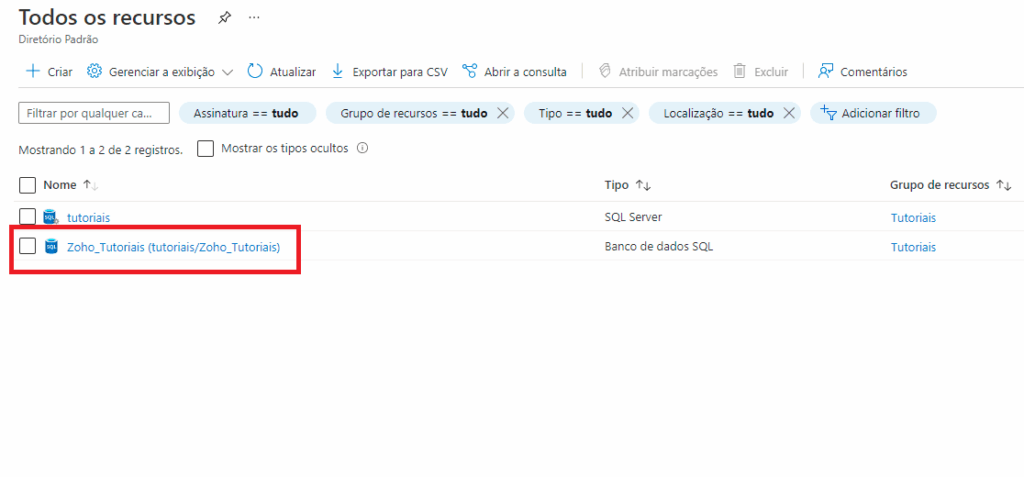
Task: Open the tutoriais resource link
Action: (x=89, y=218)
